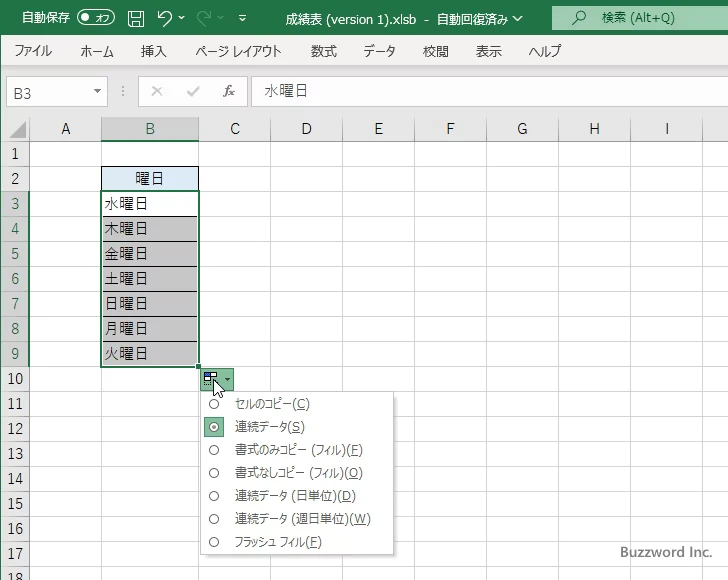Click the Undo arrow icon

click(164, 18)
